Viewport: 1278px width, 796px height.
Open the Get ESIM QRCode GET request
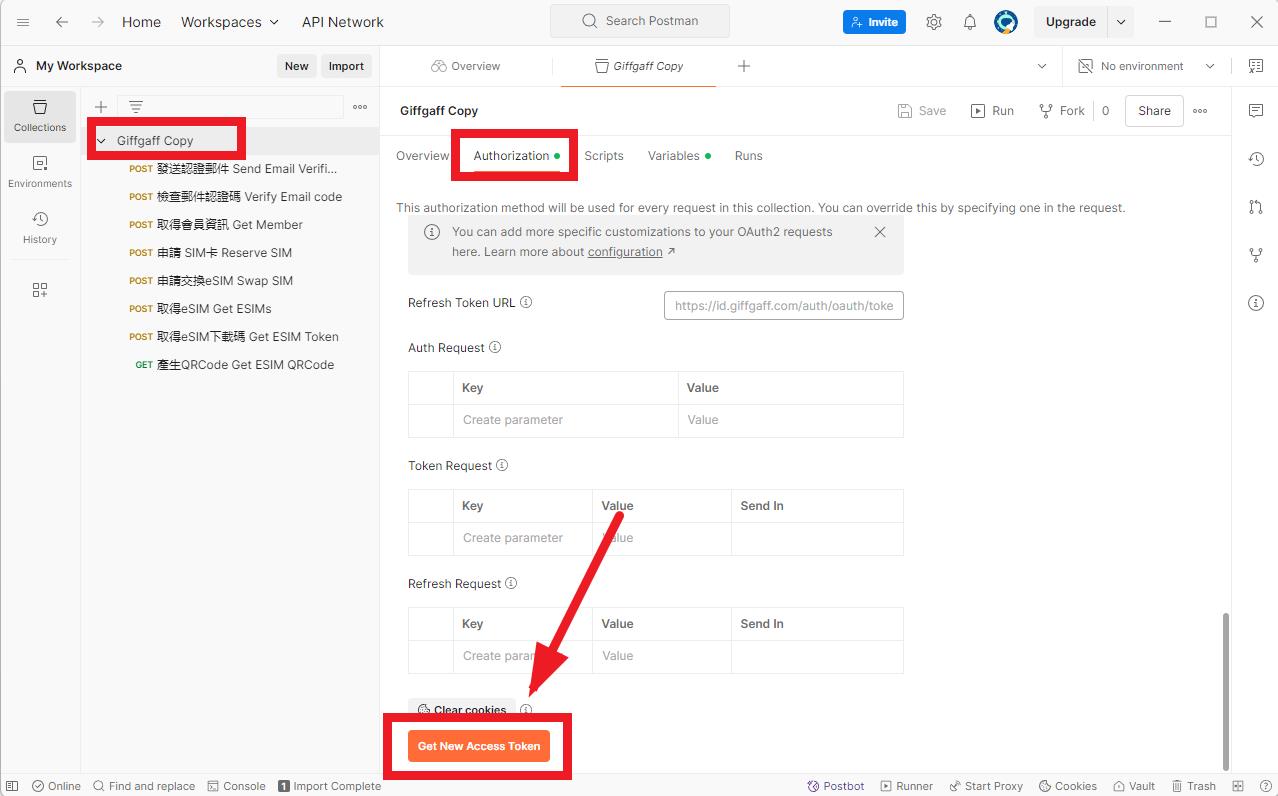(x=234, y=365)
